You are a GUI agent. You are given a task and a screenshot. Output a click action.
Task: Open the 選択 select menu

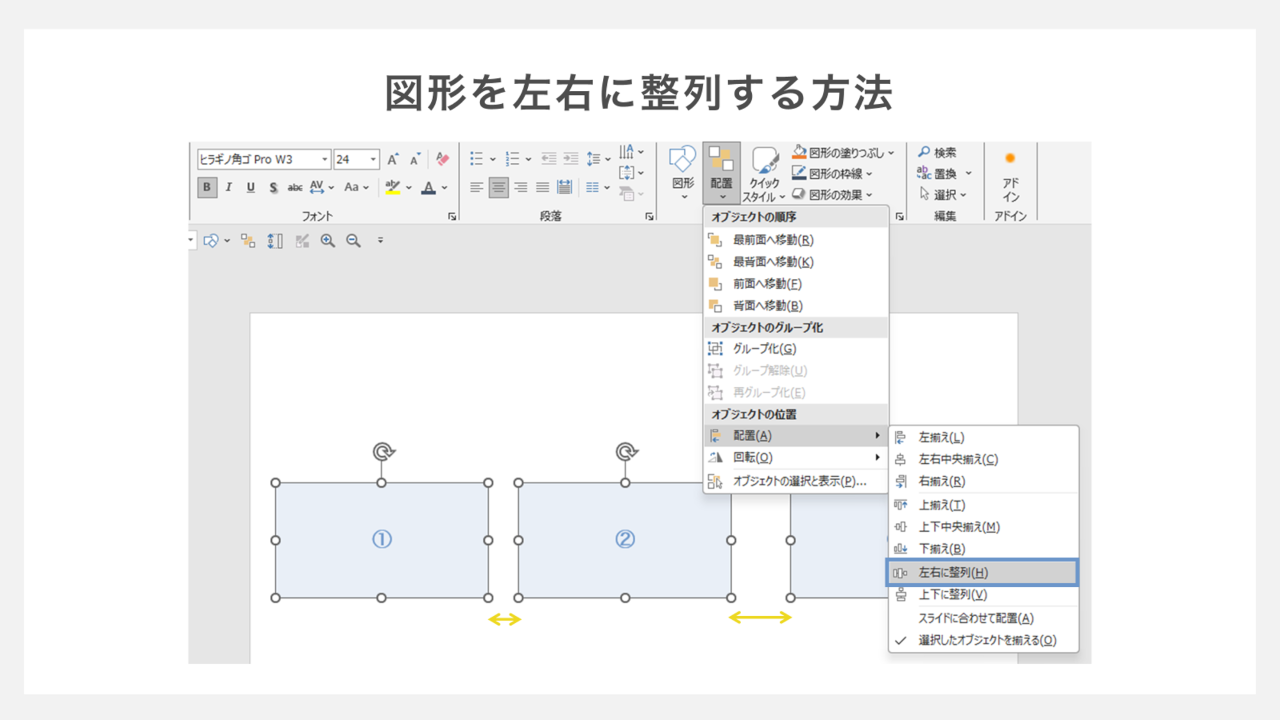tap(943, 195)
